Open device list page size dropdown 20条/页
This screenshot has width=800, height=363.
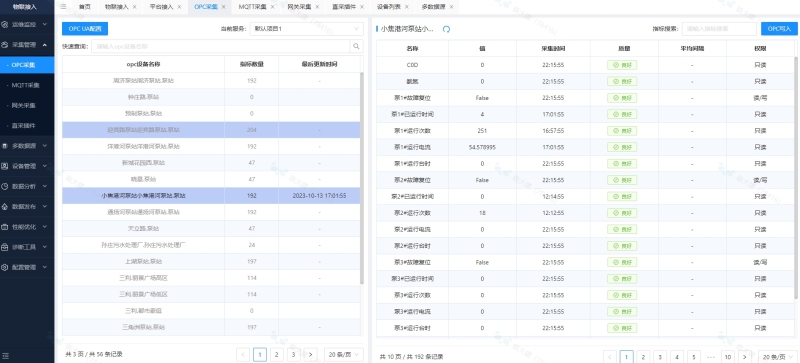point(344,354)
